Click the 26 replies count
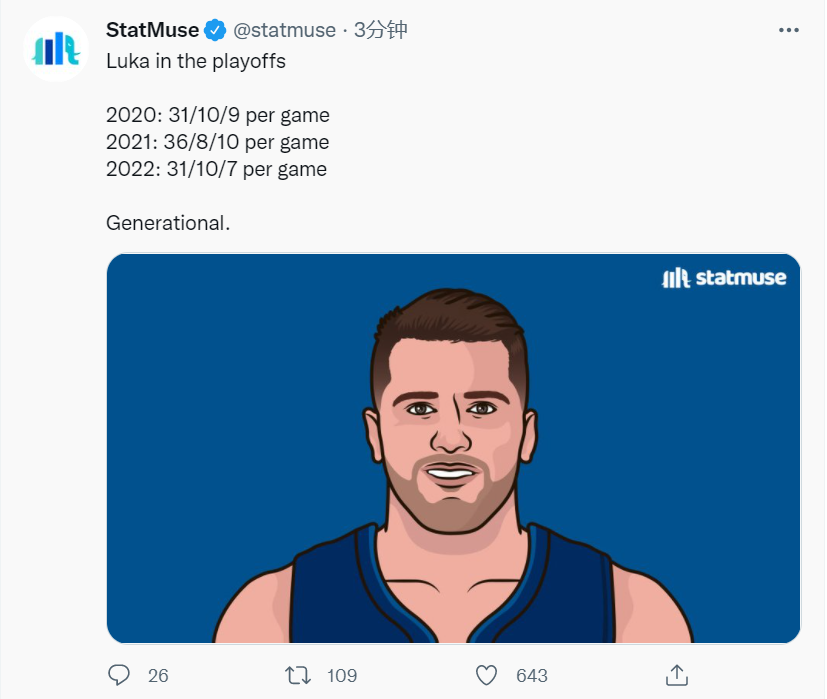The height and width of the screenshot is (699, 827). (x=158, y=676)
